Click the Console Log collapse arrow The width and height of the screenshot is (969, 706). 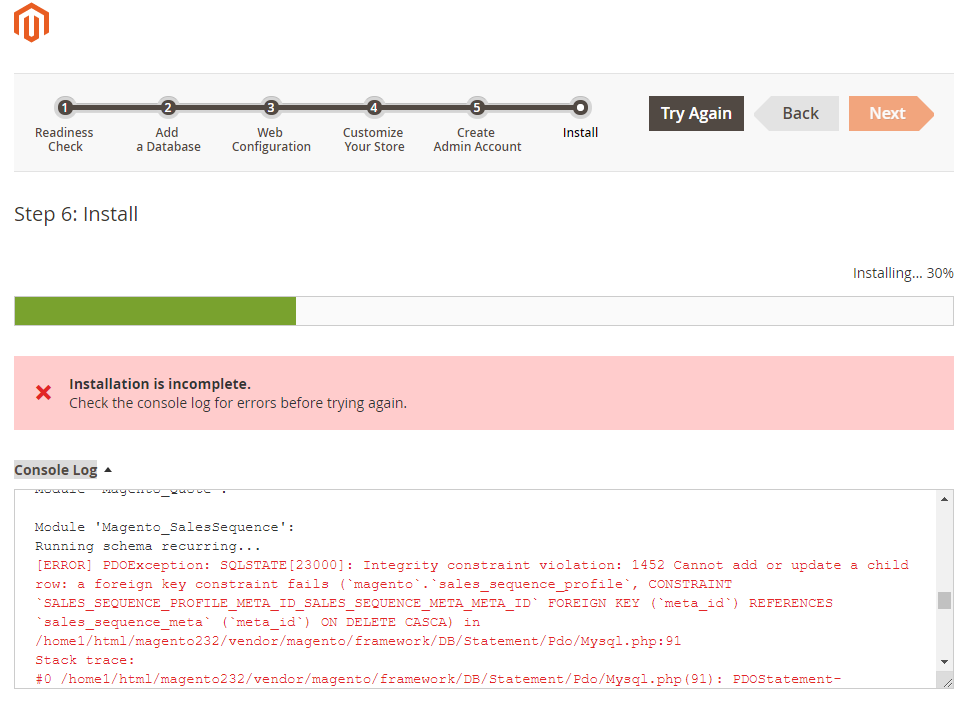pyautogui.click(x=108, y=470)
